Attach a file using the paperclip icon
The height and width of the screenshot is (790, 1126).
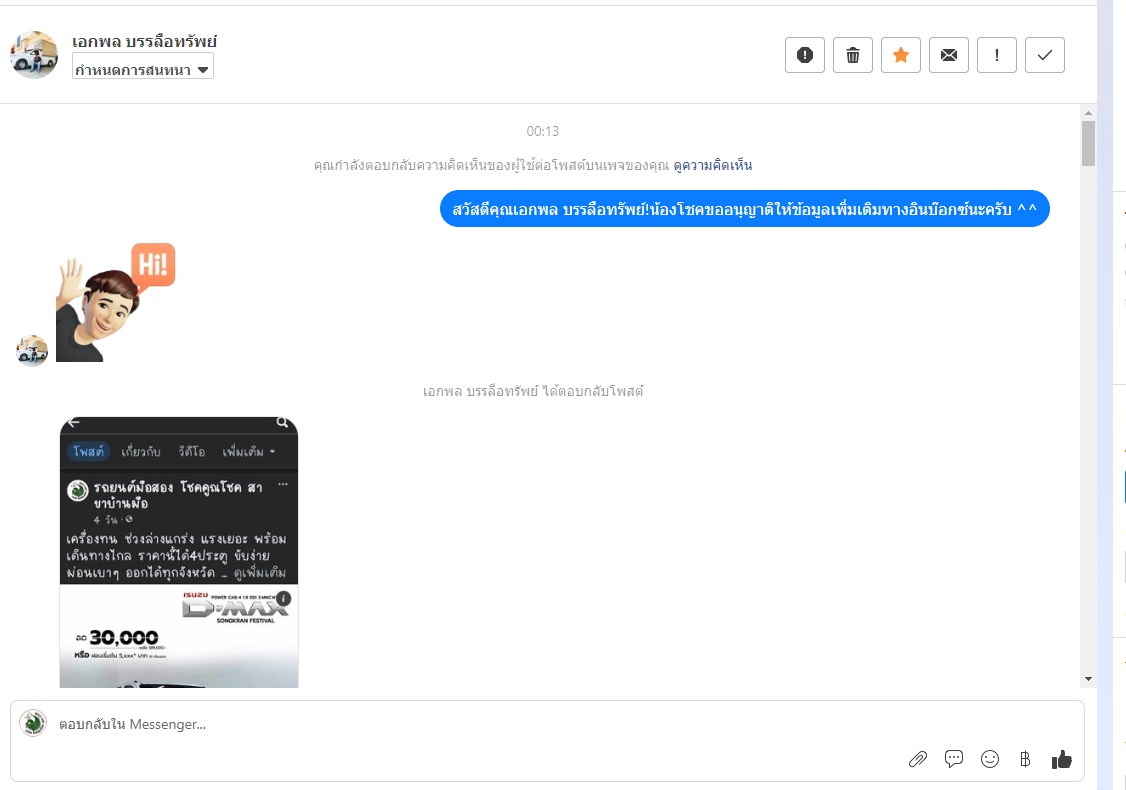[x=918, y=759]
